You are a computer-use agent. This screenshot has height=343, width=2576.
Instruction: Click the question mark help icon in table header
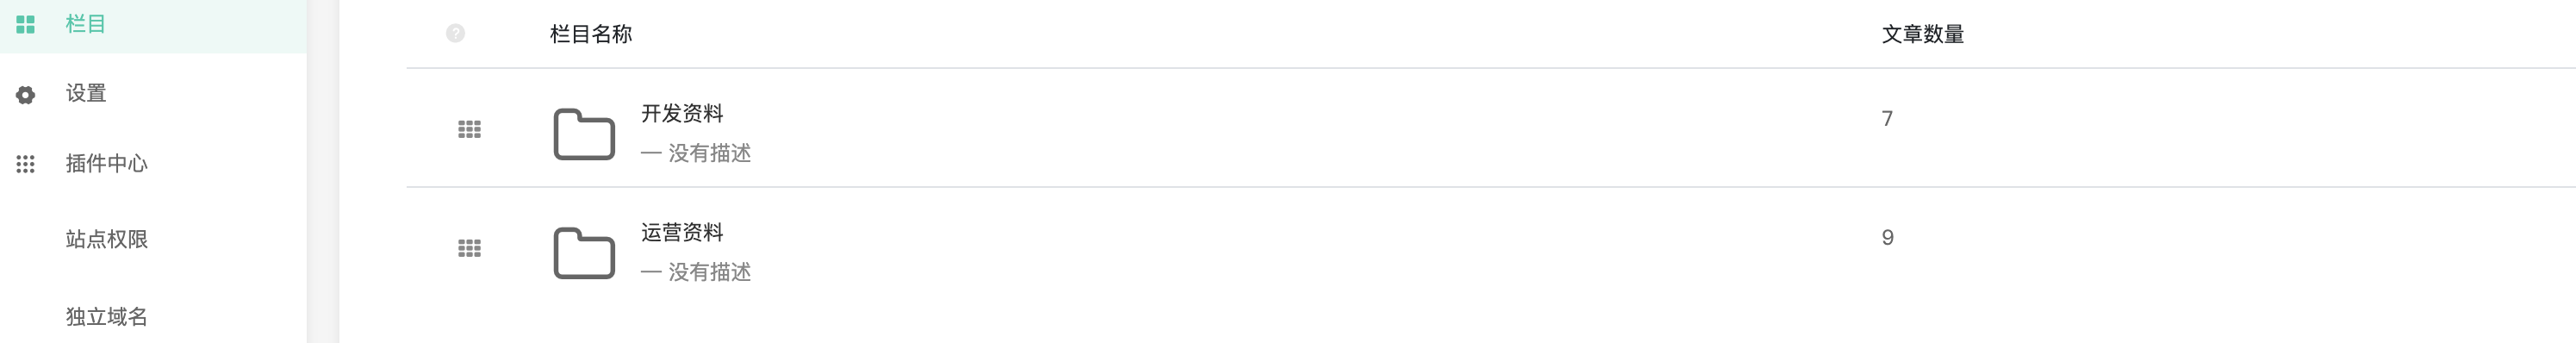click(x=455, y=33)
